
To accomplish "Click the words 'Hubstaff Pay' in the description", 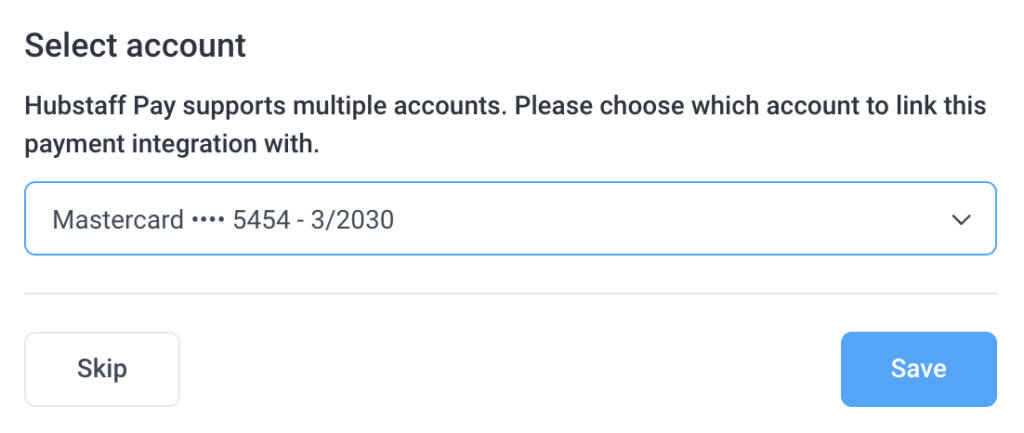I will tap(90, 106).
